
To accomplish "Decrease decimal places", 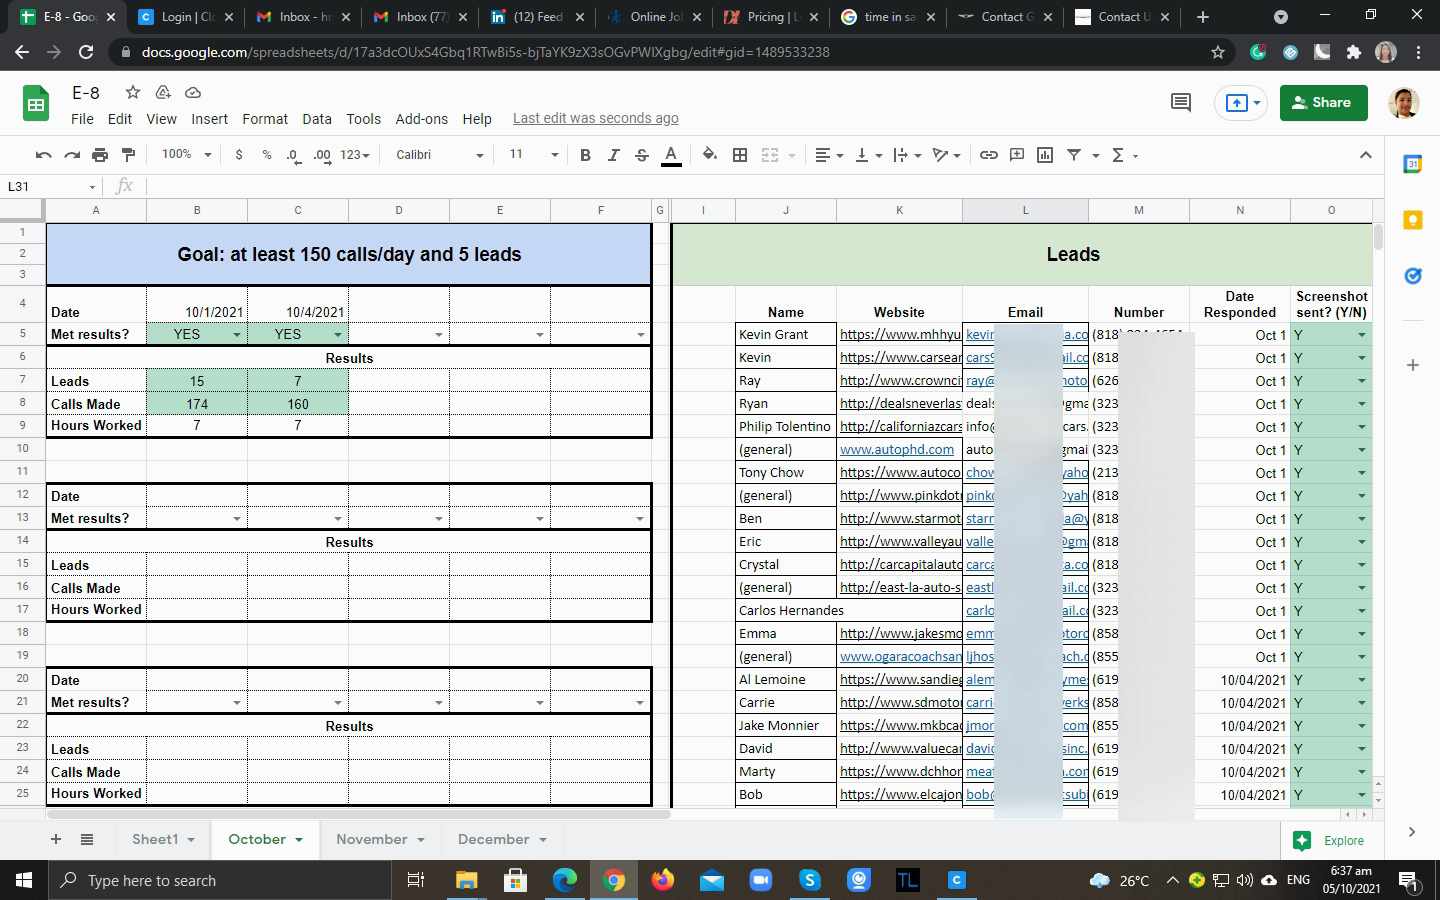I will pyautogui.click(x=293, y=155).
